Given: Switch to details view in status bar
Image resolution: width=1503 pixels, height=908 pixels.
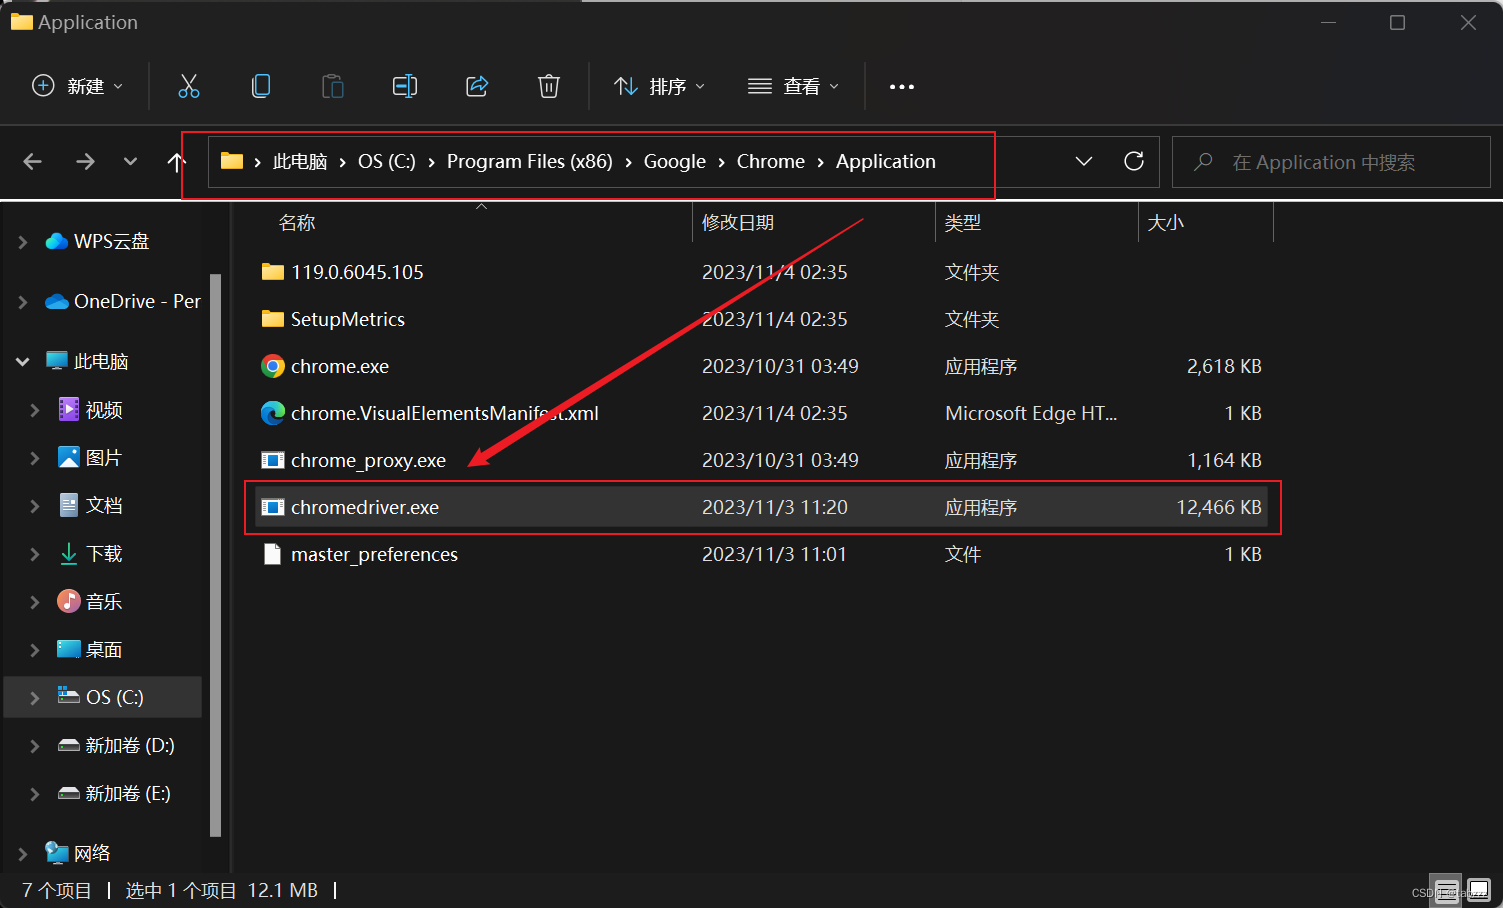Looking at the screenshot, I should click(x=1446, y=890).
